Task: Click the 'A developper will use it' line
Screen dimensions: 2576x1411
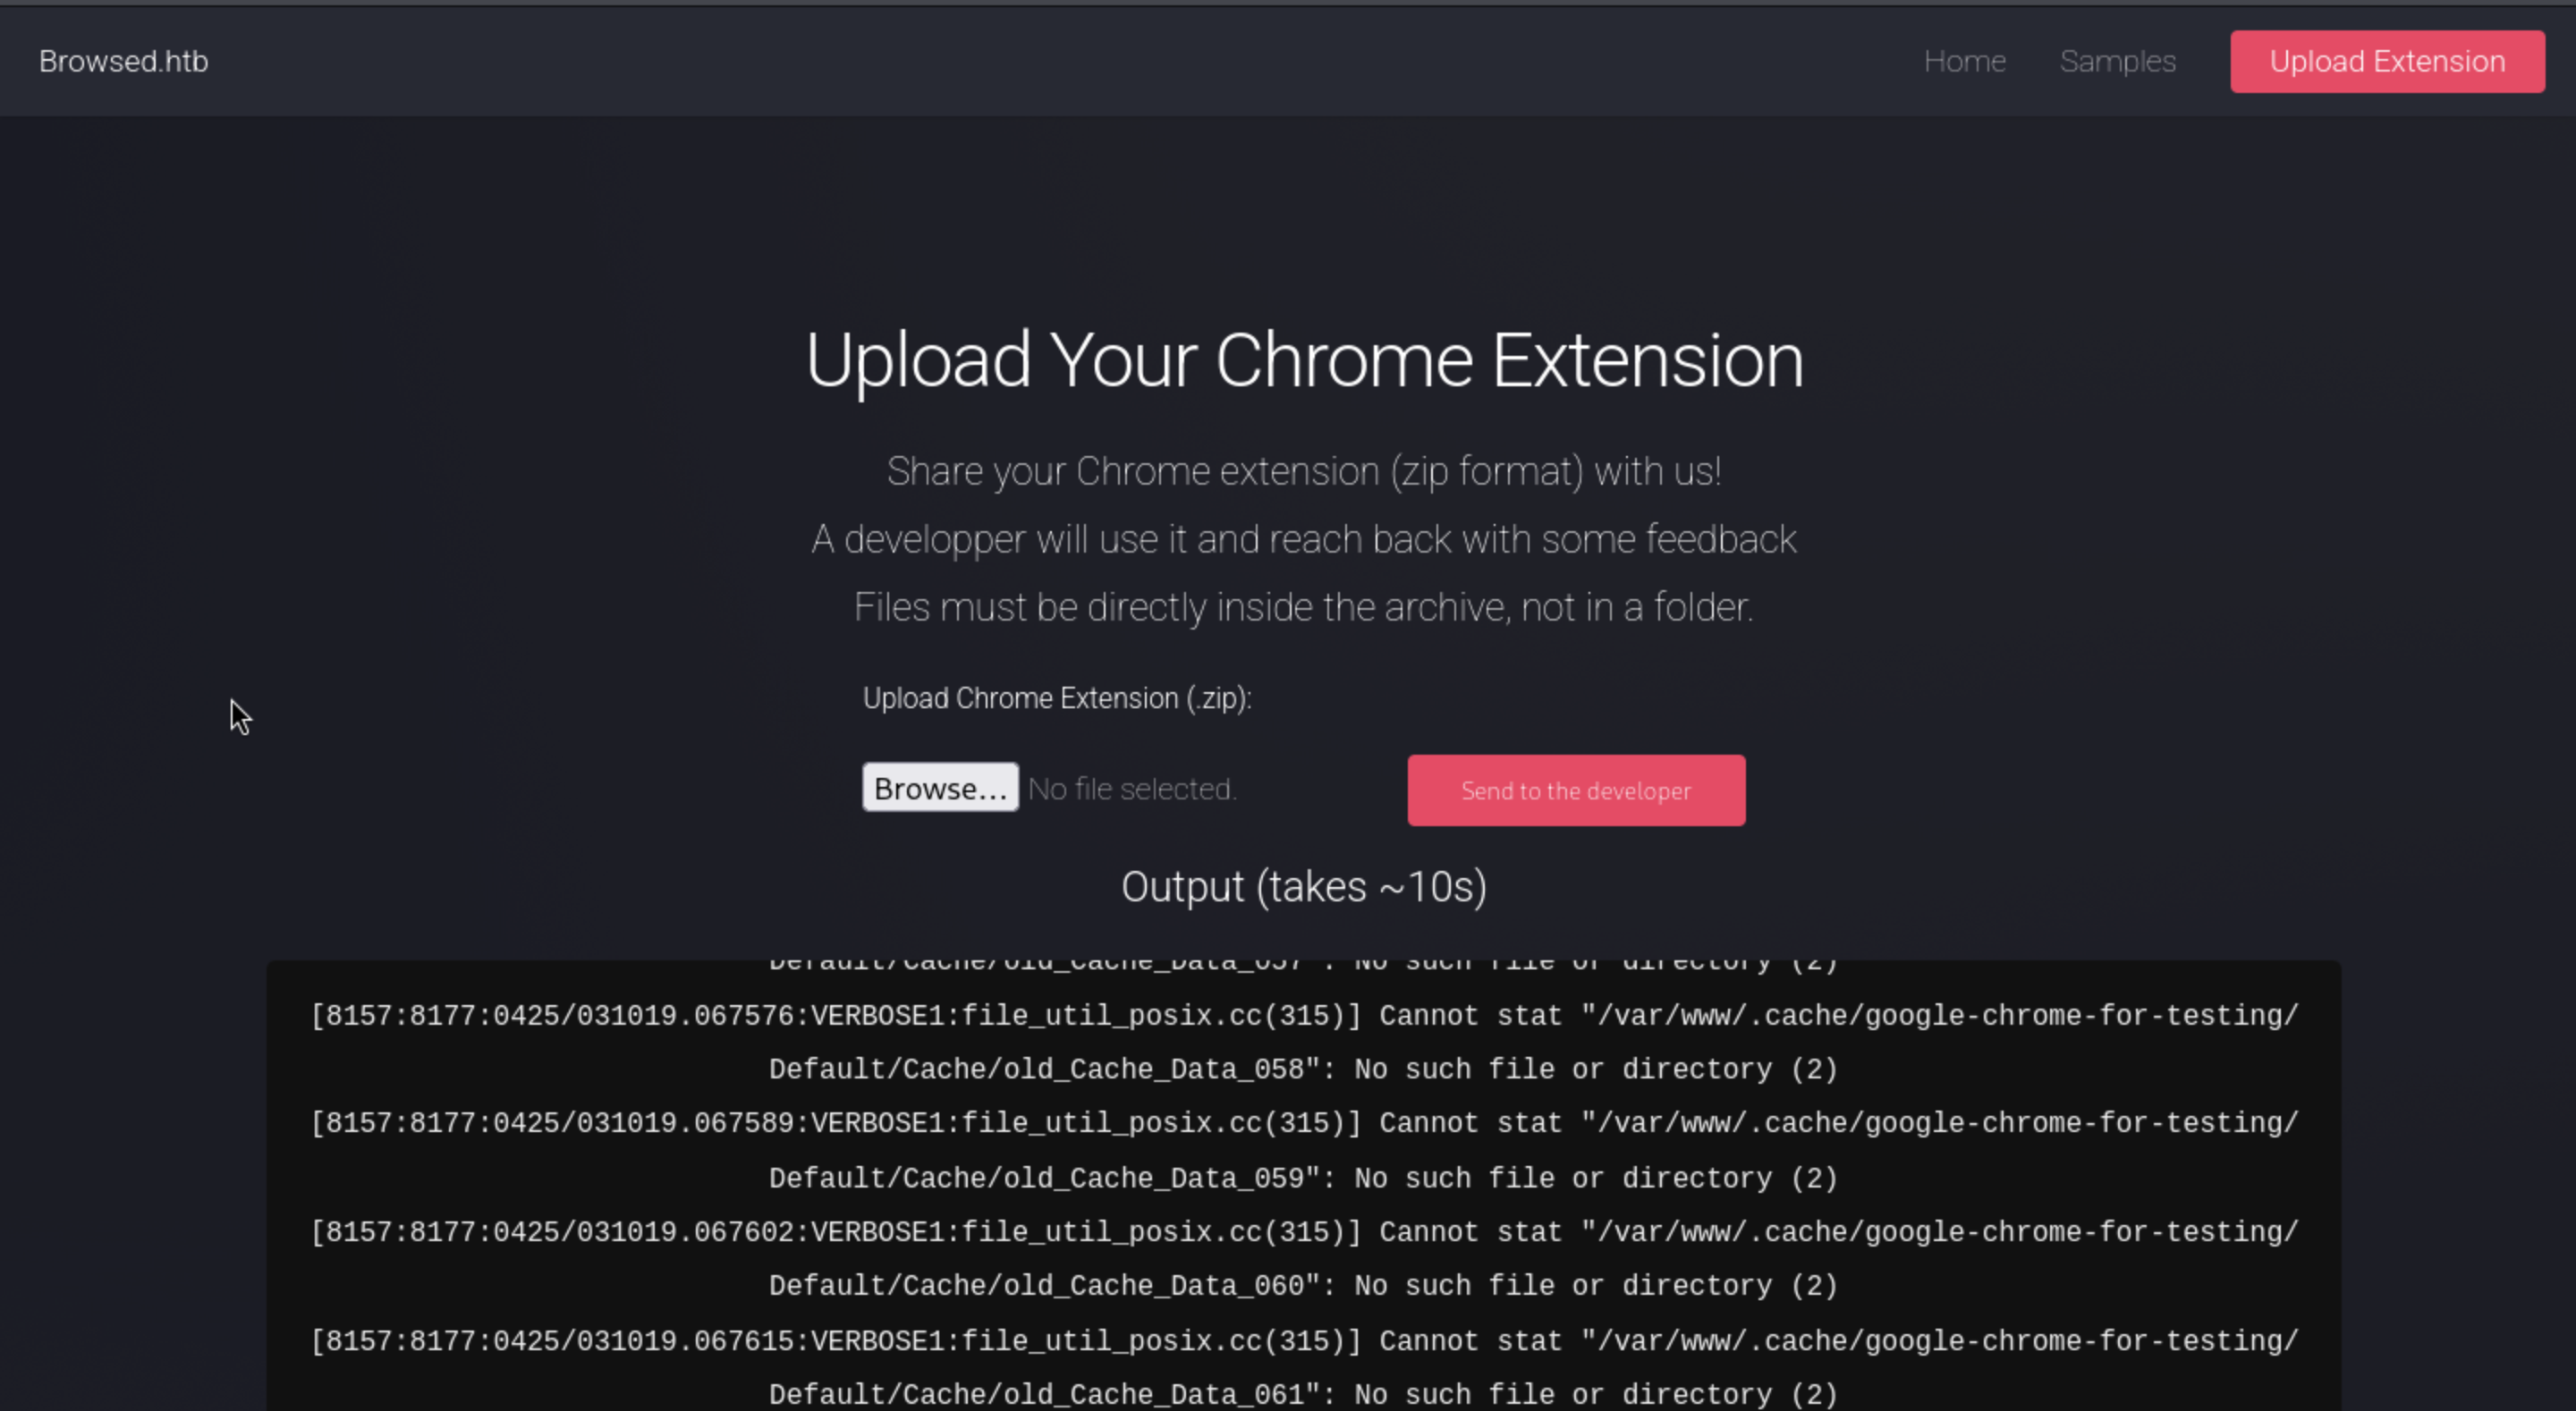Action: 1303,539
